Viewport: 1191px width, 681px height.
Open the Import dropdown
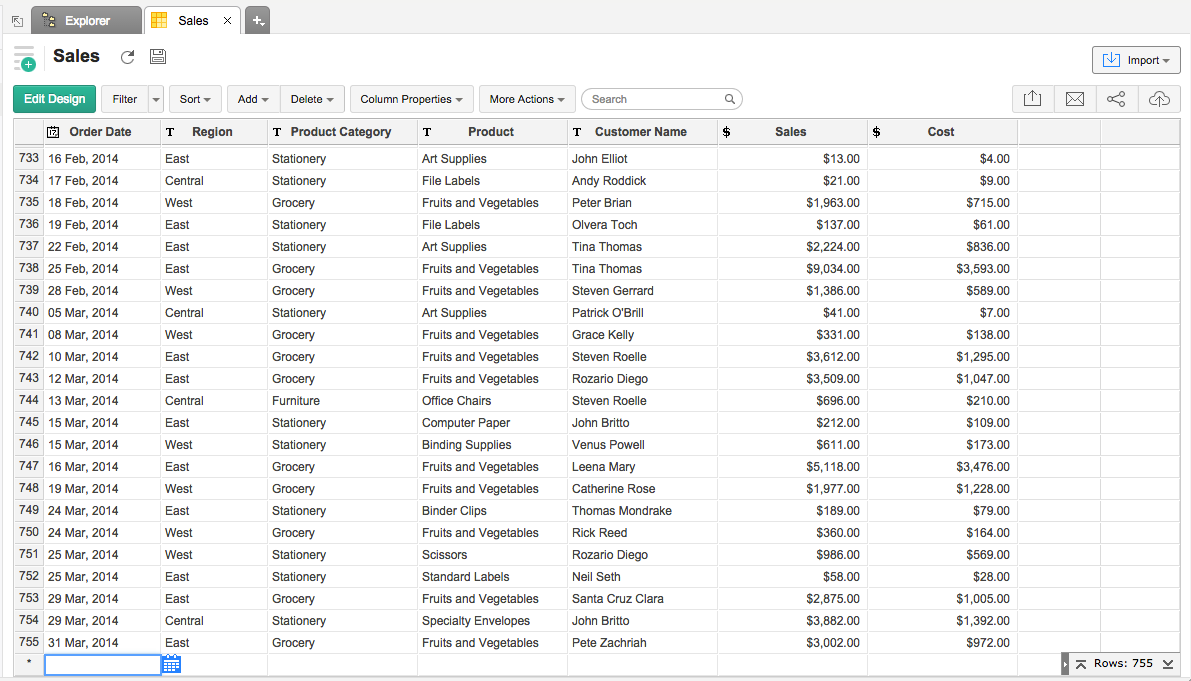tap(1136, 60)
